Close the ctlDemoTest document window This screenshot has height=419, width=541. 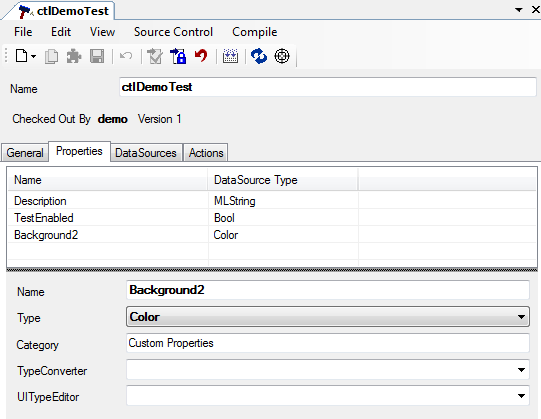535,10
